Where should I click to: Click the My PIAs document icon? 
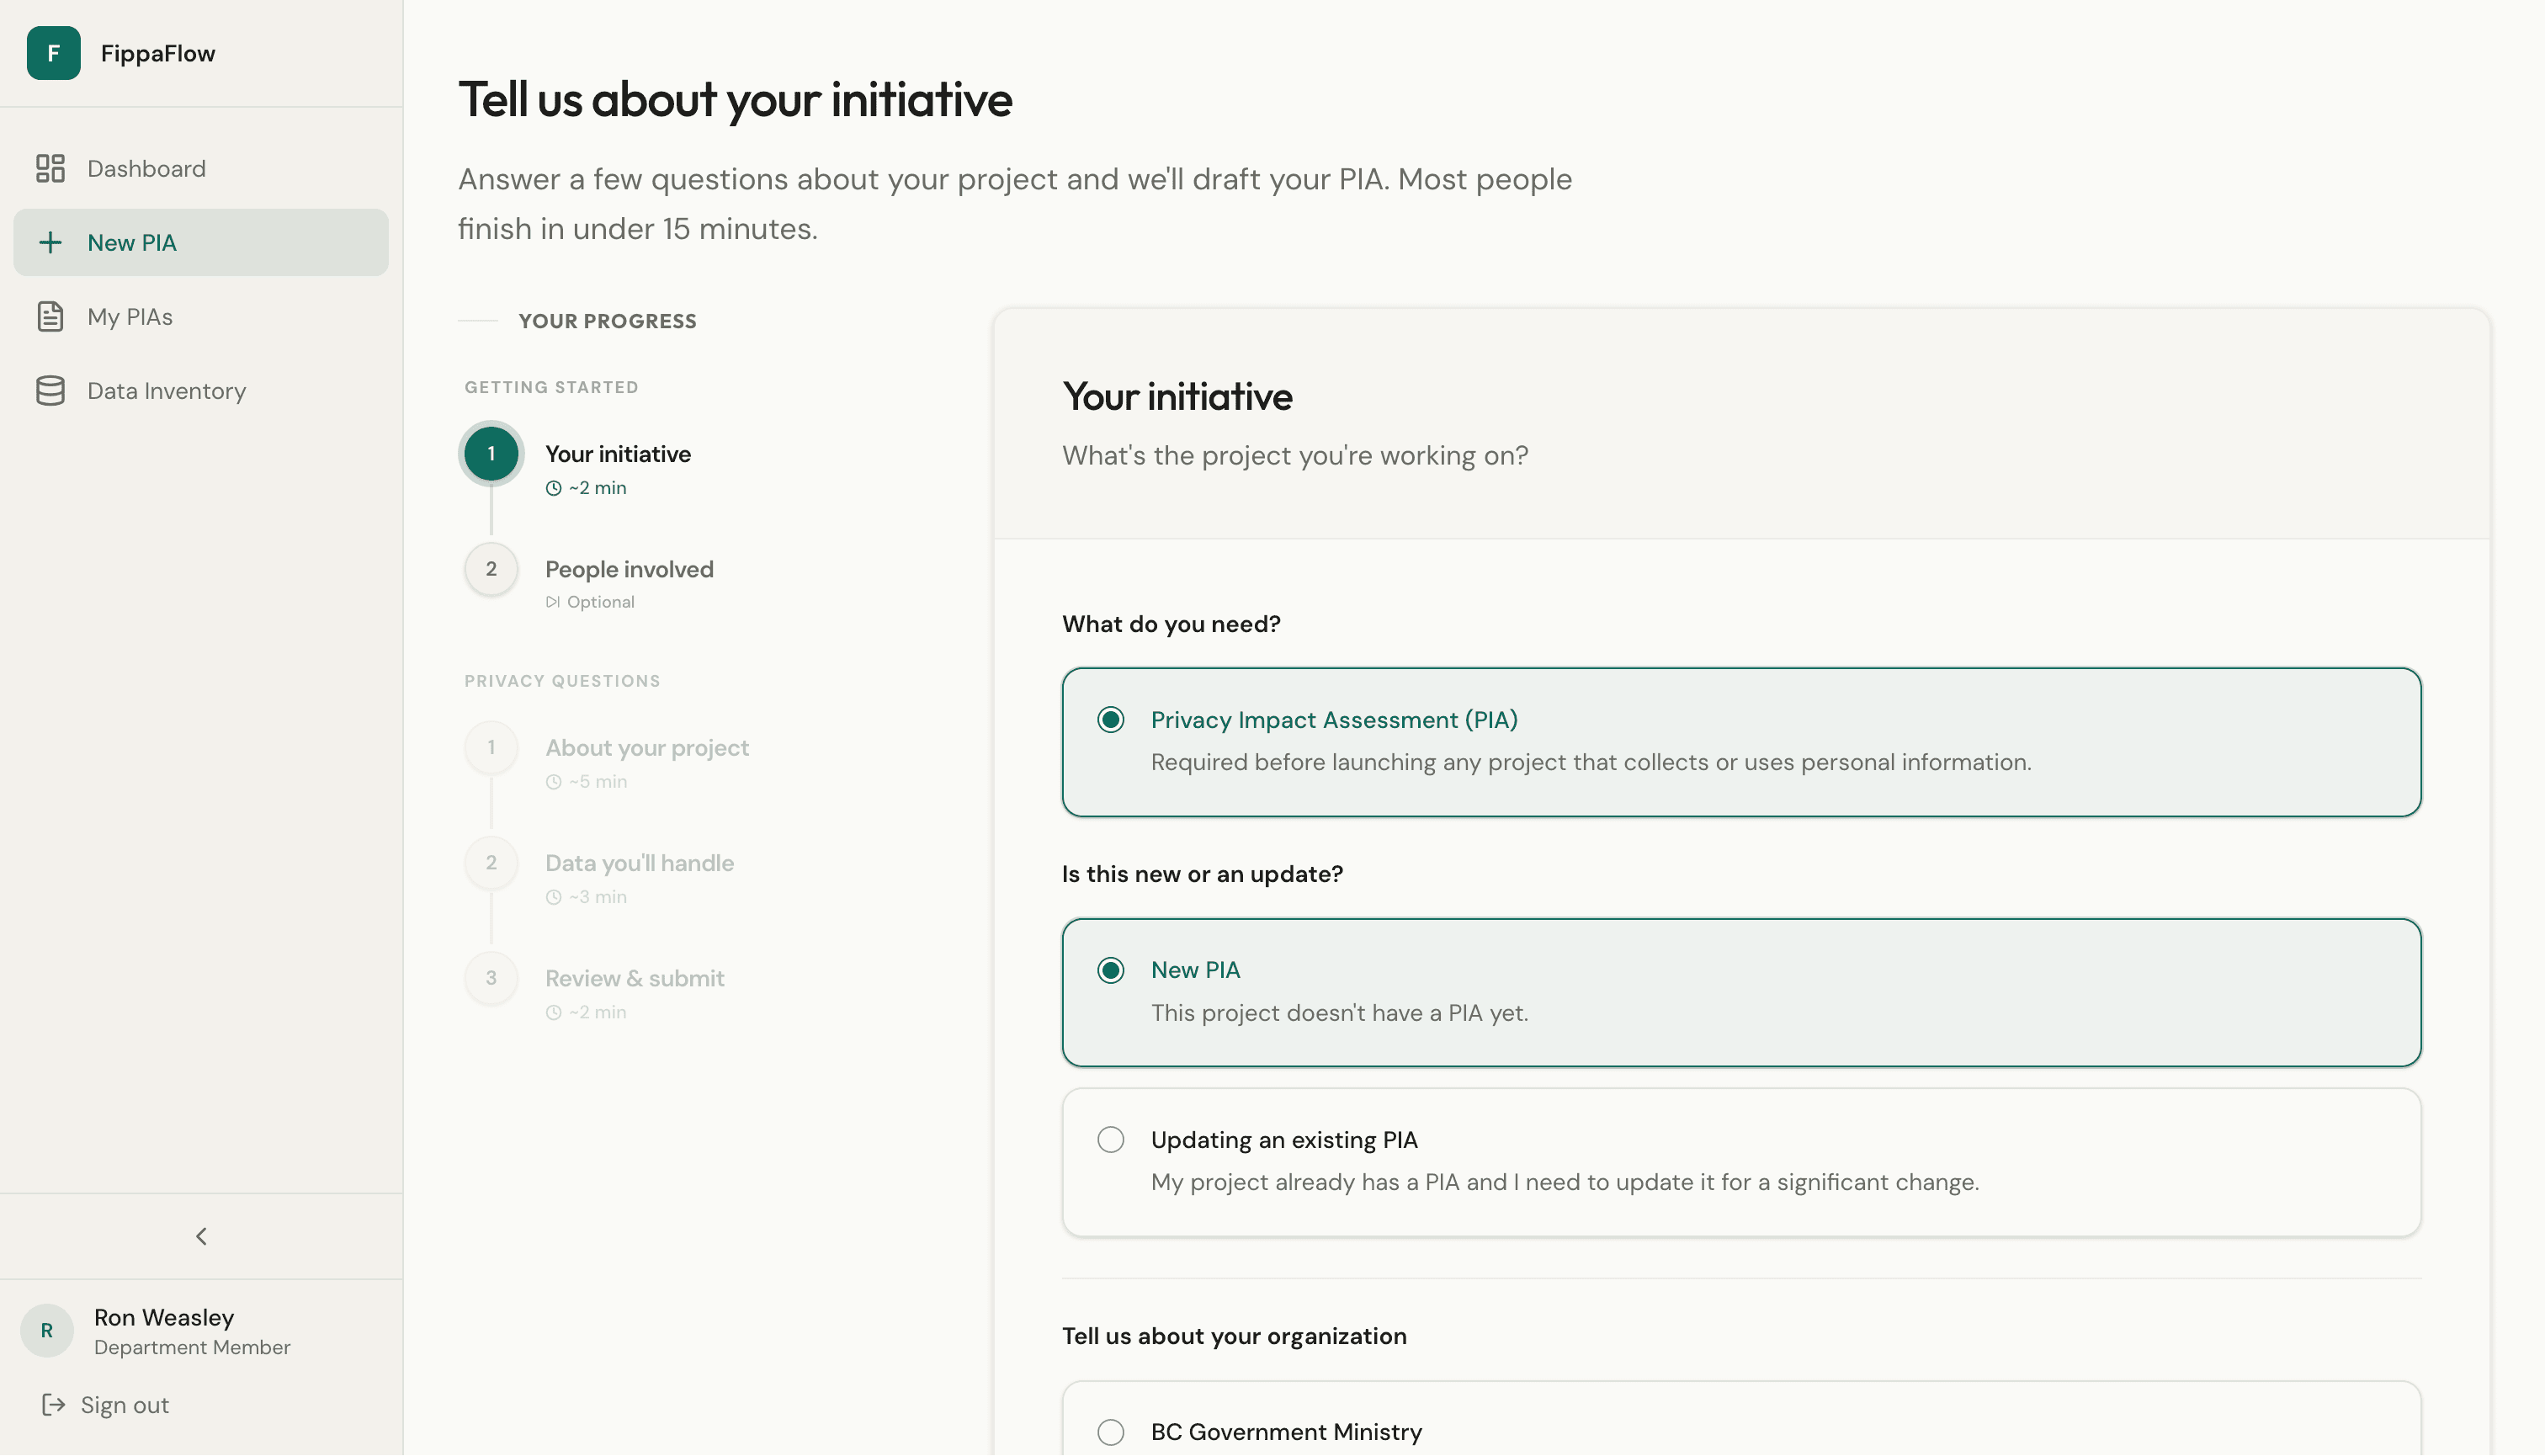click(x=50, y=316)
